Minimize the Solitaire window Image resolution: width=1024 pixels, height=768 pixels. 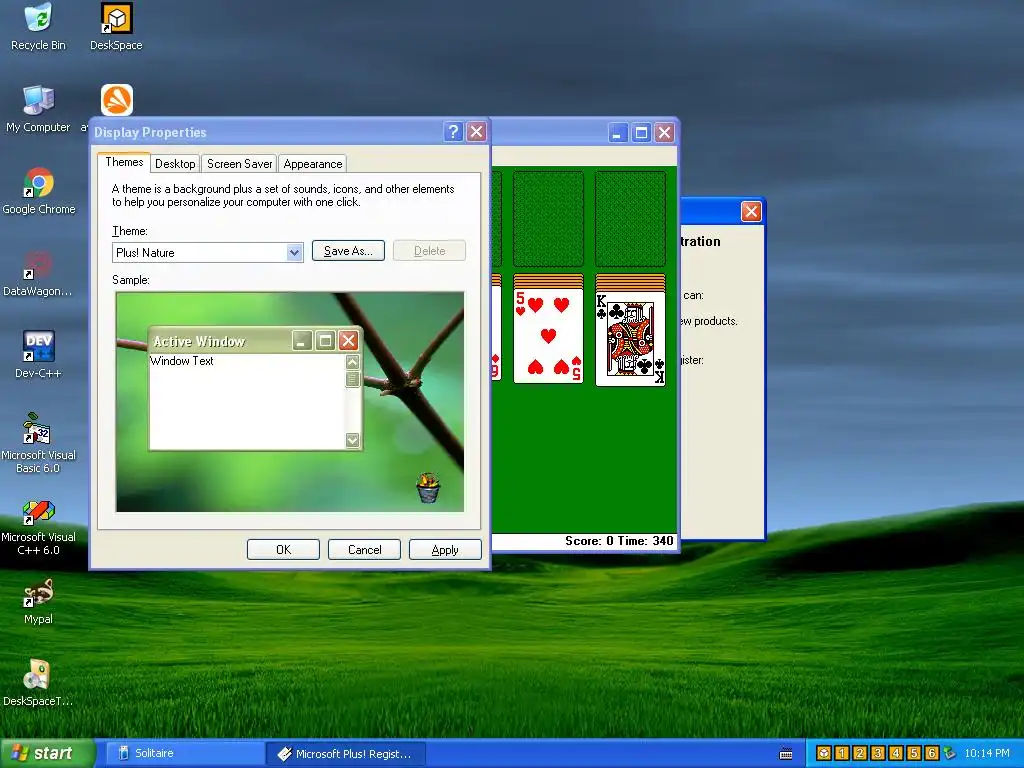(x=618, y=133)
